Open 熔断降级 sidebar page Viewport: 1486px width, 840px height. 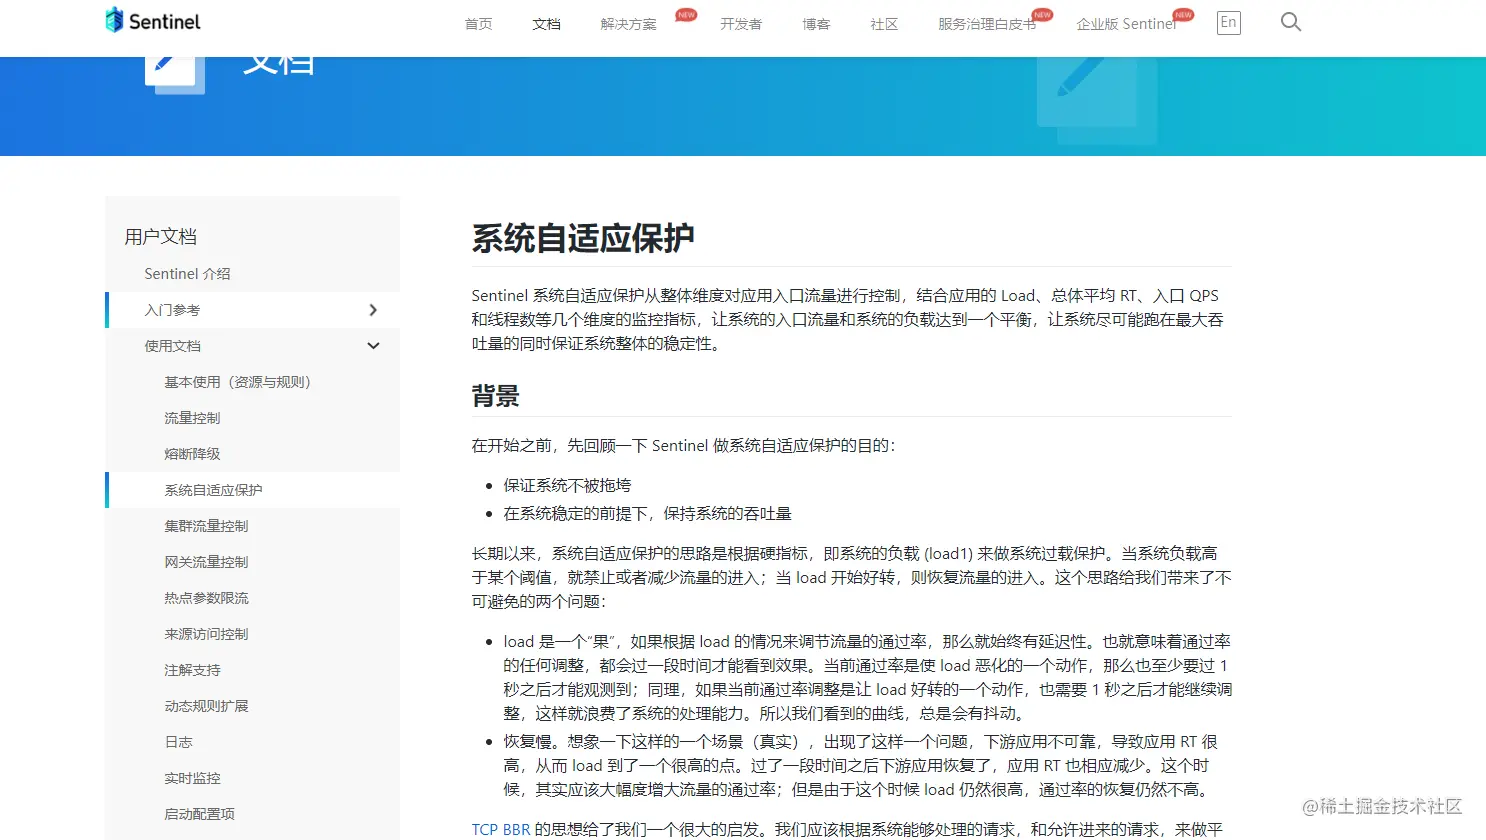tap(192, 454)
